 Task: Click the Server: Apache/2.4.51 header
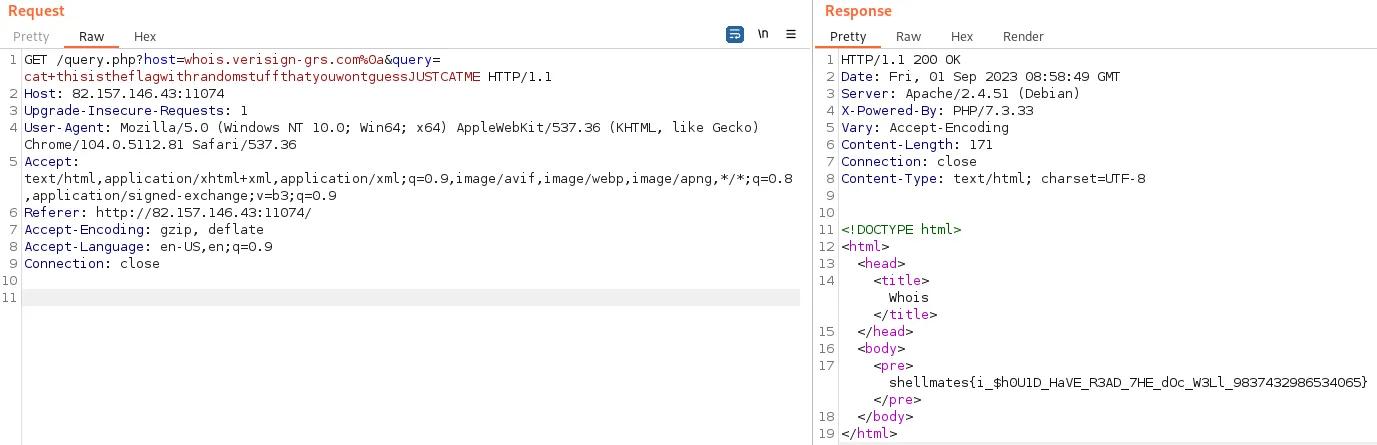tap(961, 95)
